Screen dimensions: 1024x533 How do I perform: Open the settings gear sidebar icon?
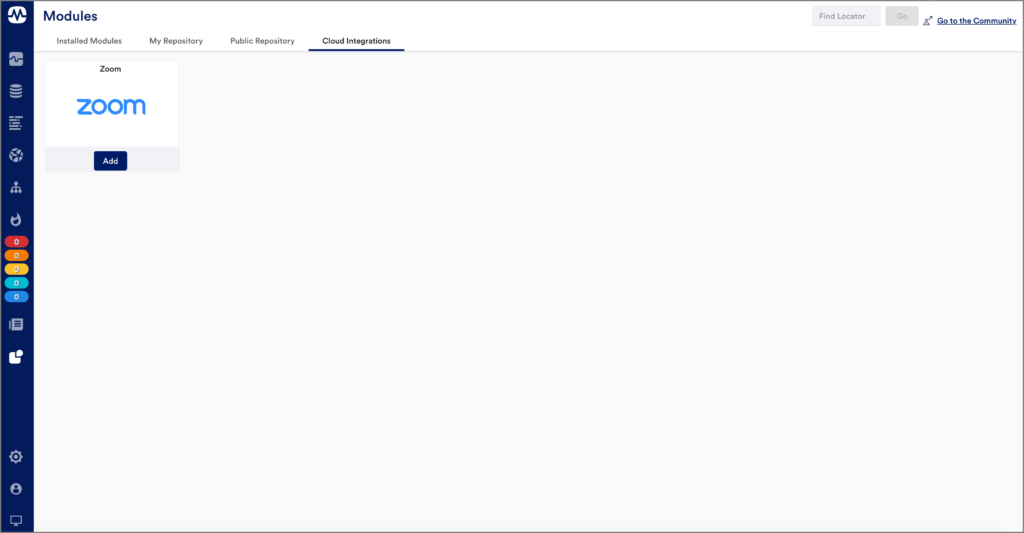pos(16,457)
